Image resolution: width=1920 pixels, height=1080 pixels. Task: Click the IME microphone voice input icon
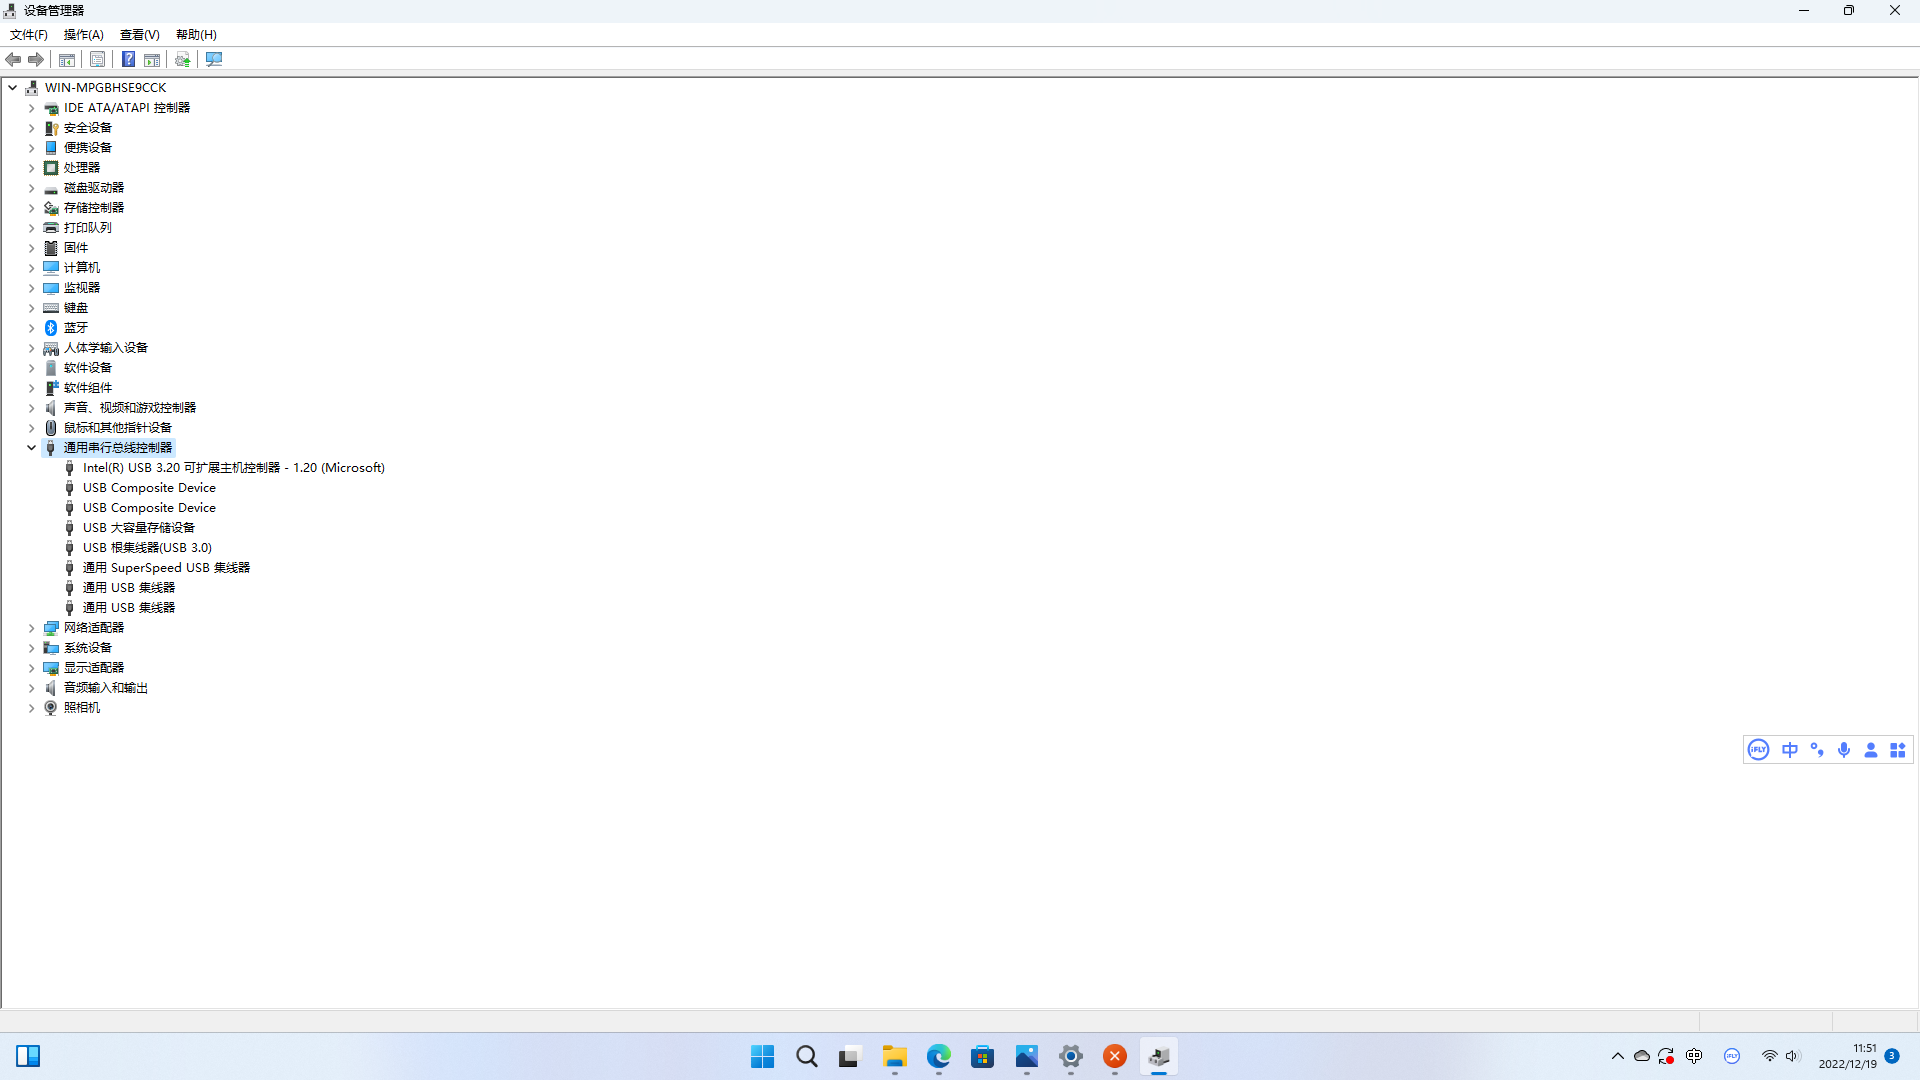click(x=1844, y=750)
